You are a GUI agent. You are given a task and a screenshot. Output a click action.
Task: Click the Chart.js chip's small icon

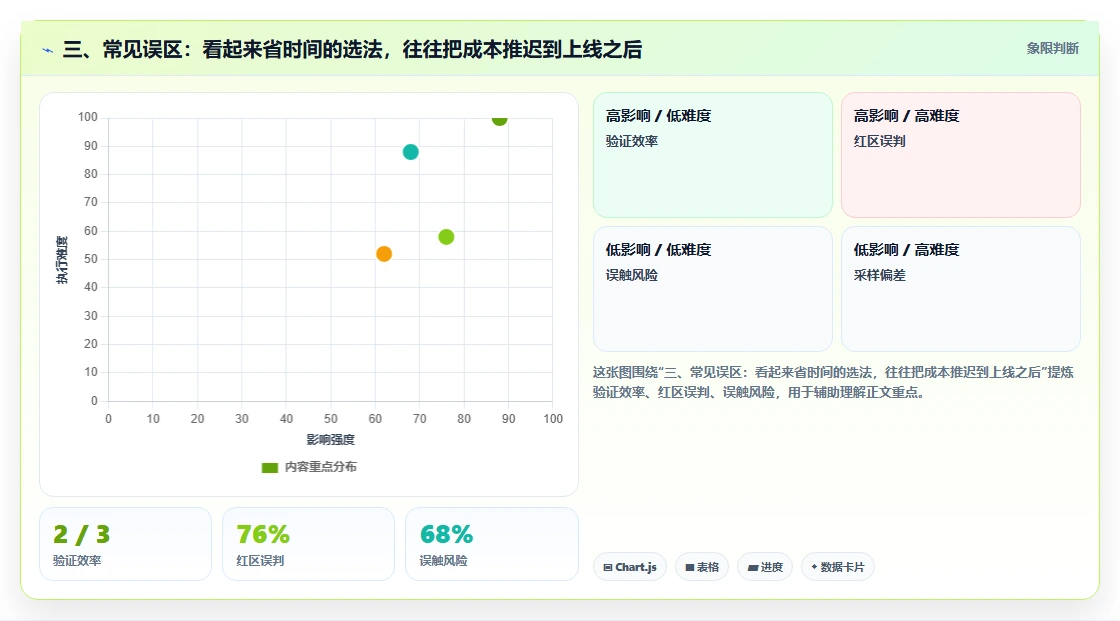[x=608, y=567]
